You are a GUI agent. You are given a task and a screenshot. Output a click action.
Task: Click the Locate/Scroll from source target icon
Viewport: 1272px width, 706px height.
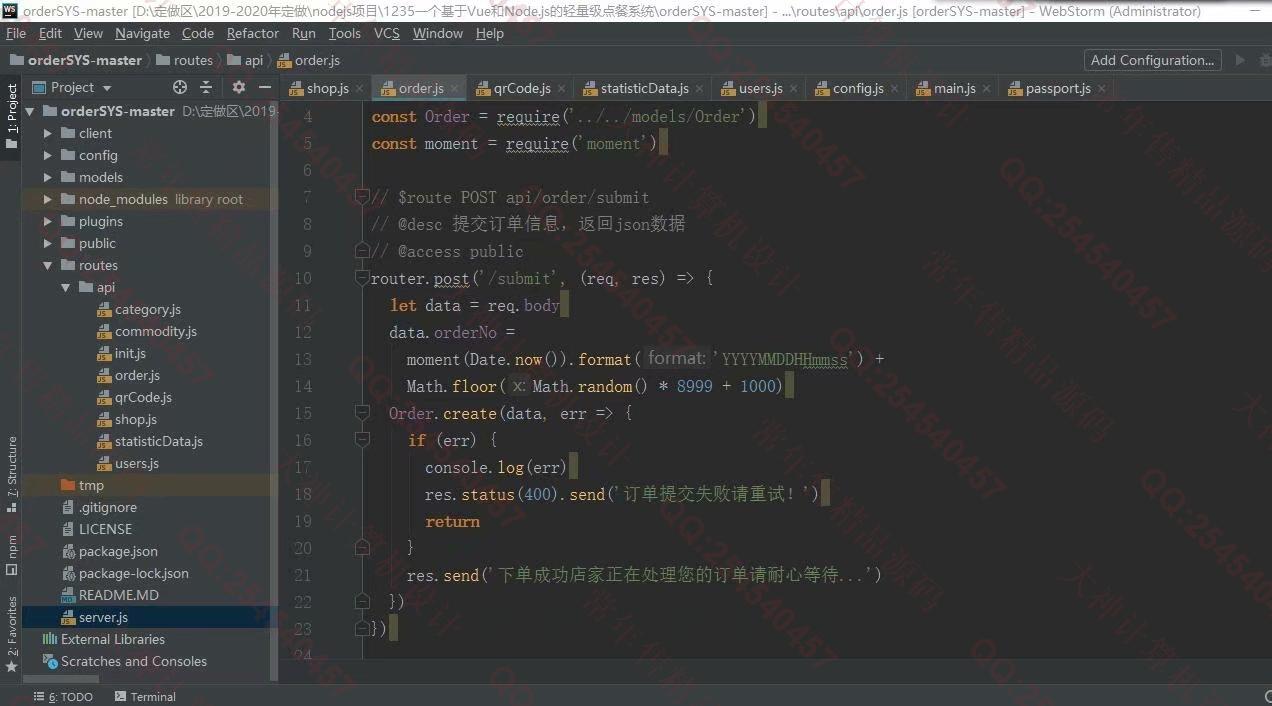(x=180, y=87)
